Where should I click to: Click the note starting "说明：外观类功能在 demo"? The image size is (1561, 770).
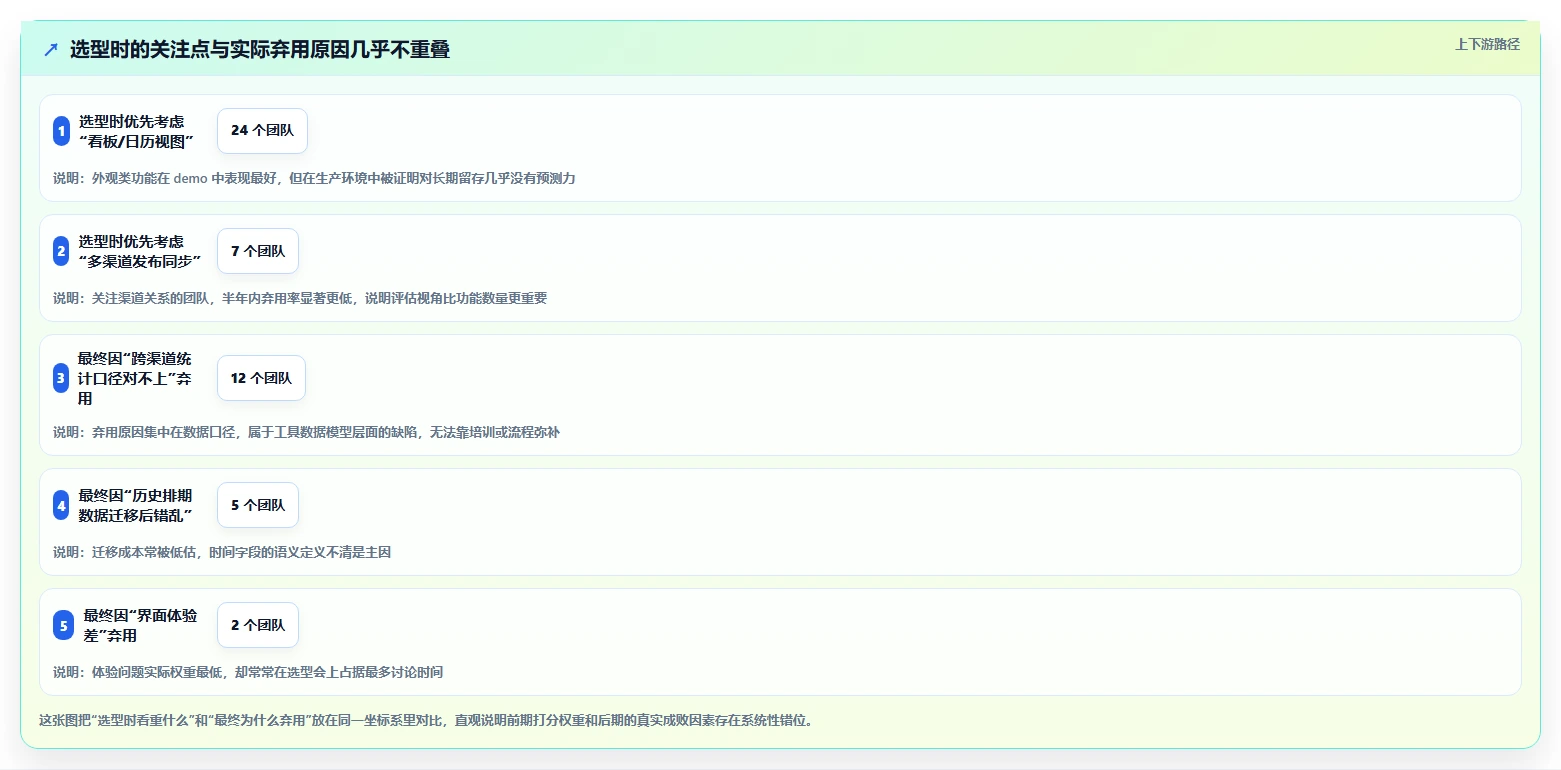click(314, 179)
